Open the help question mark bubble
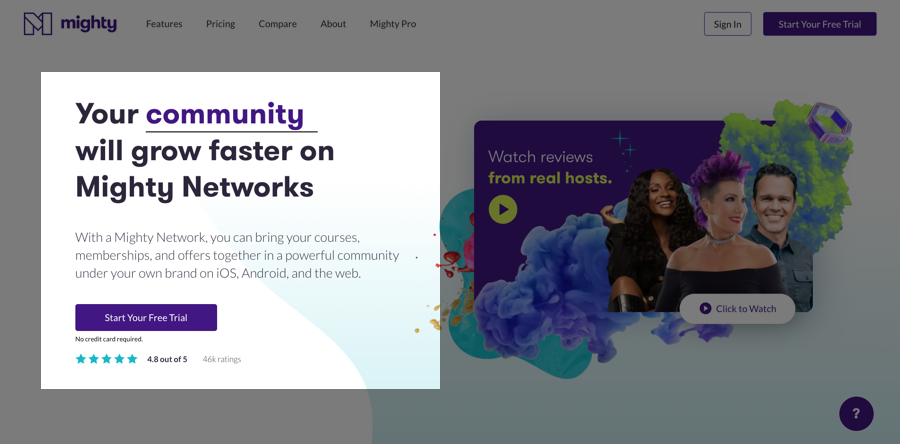The image size is (900, 444). tap(856, 413)
